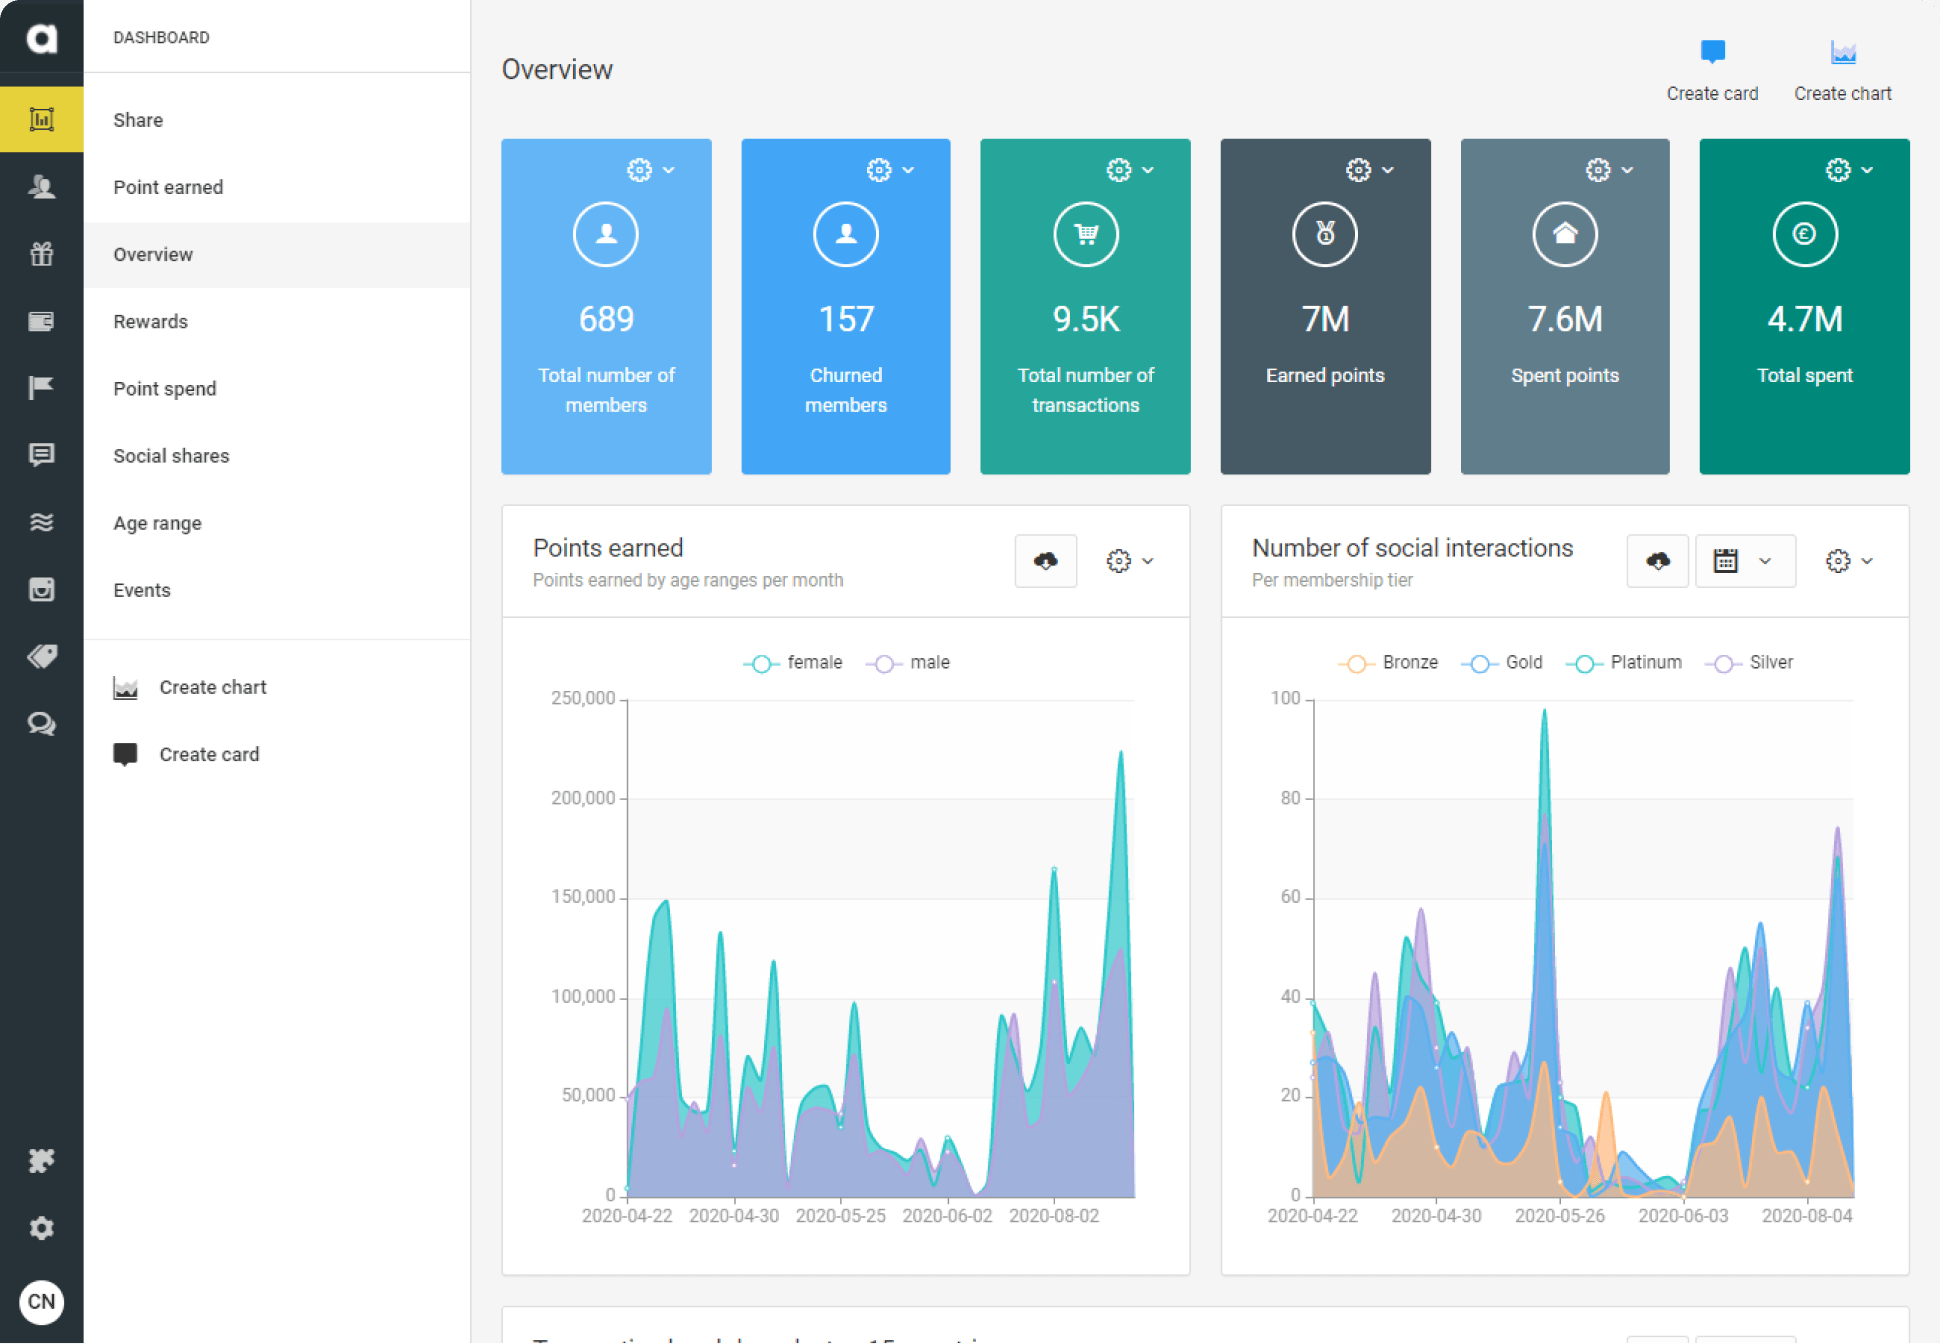1940x1344 pixels.
Task: Click the price tag sidebar icon
Action: tap(41, 656)
